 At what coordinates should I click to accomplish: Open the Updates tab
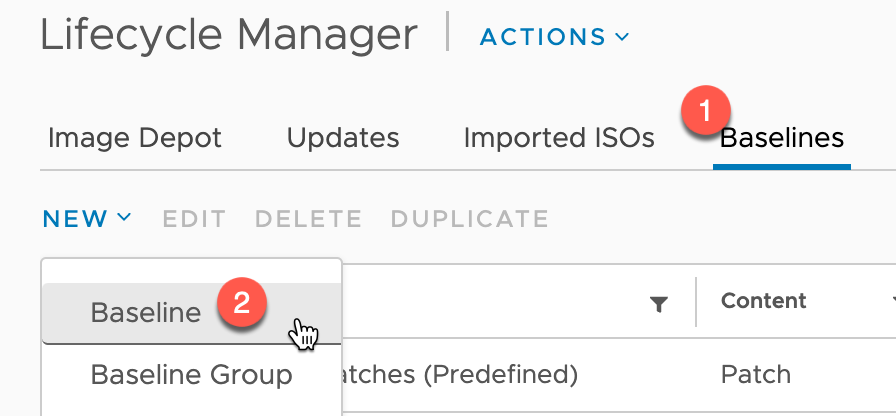[343, 138]
